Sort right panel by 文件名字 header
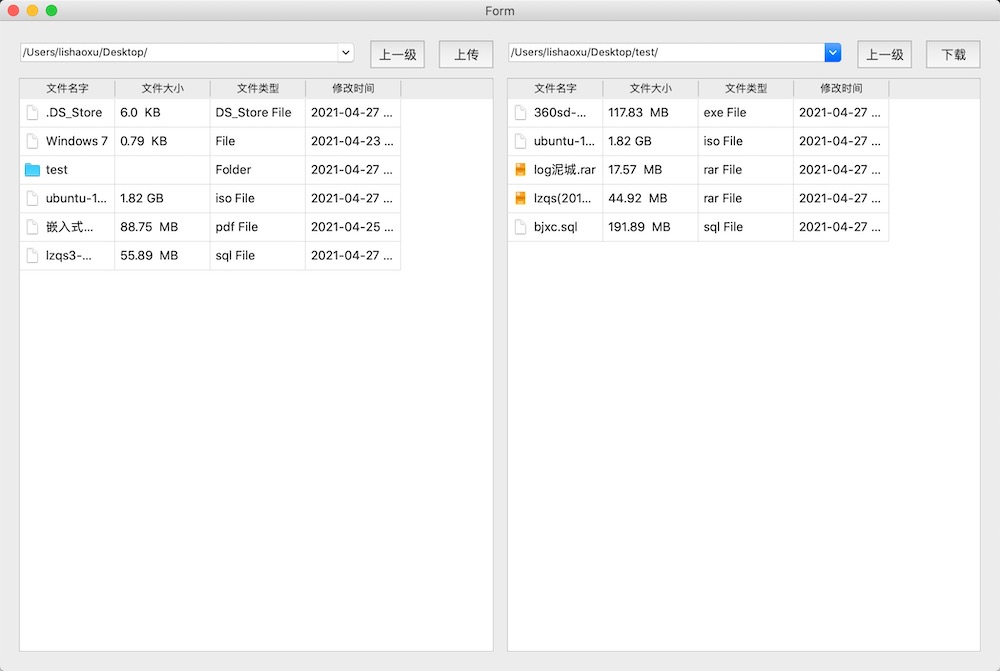 555,89
